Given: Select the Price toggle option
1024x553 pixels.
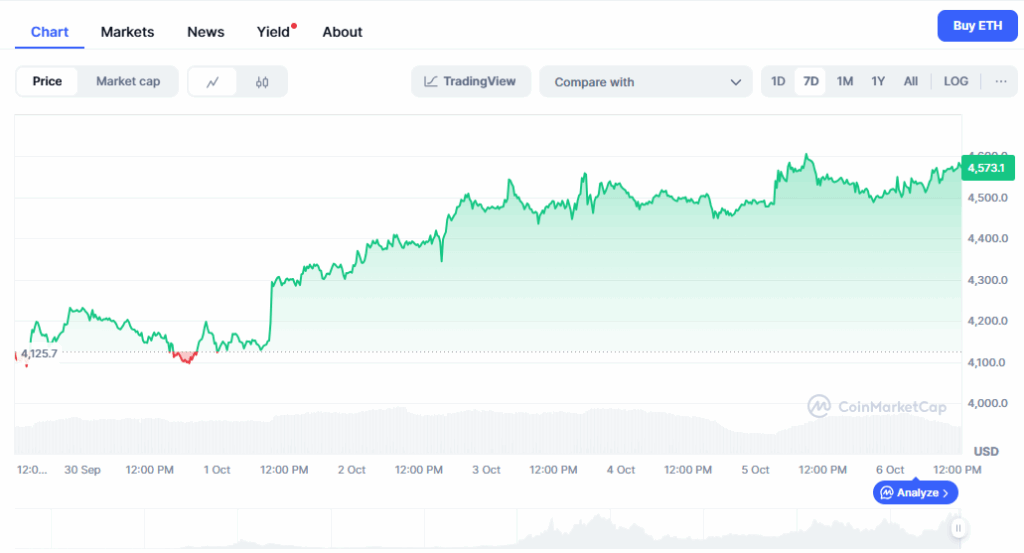Looking at the screenshot, I should click(x=47, y=82).
